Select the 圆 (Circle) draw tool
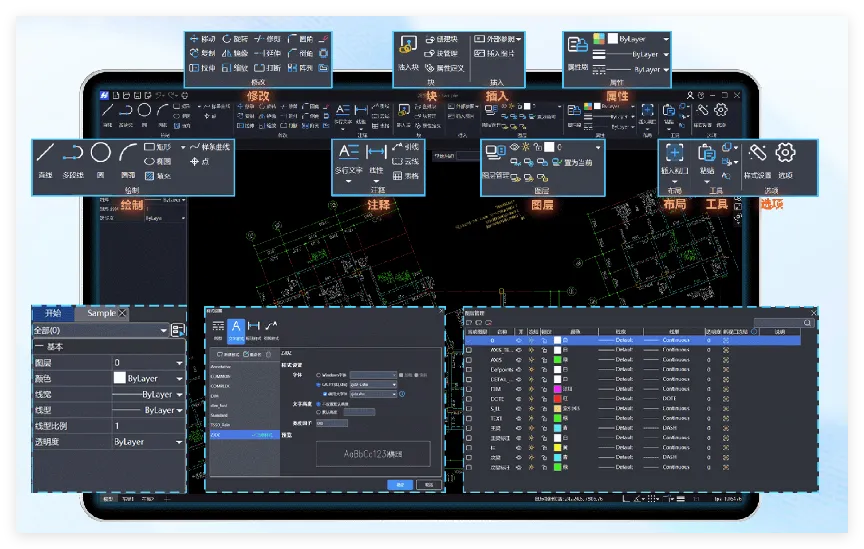The height and width of the screenshot is (549, 864). pos(101,153)
